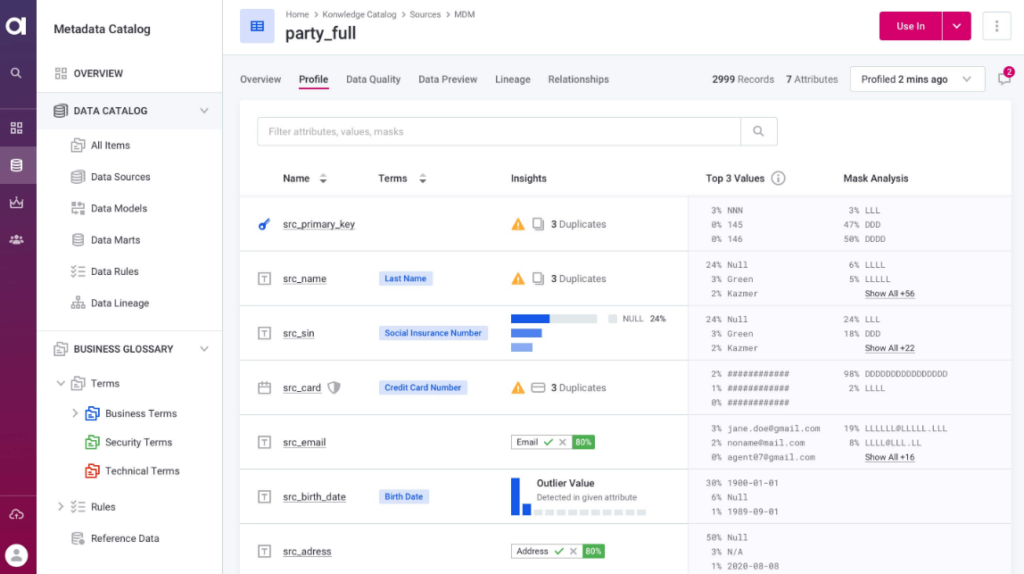Expand the Business Terms tree node
Viewport: 1024px width, 574px height.
point(75,413)
